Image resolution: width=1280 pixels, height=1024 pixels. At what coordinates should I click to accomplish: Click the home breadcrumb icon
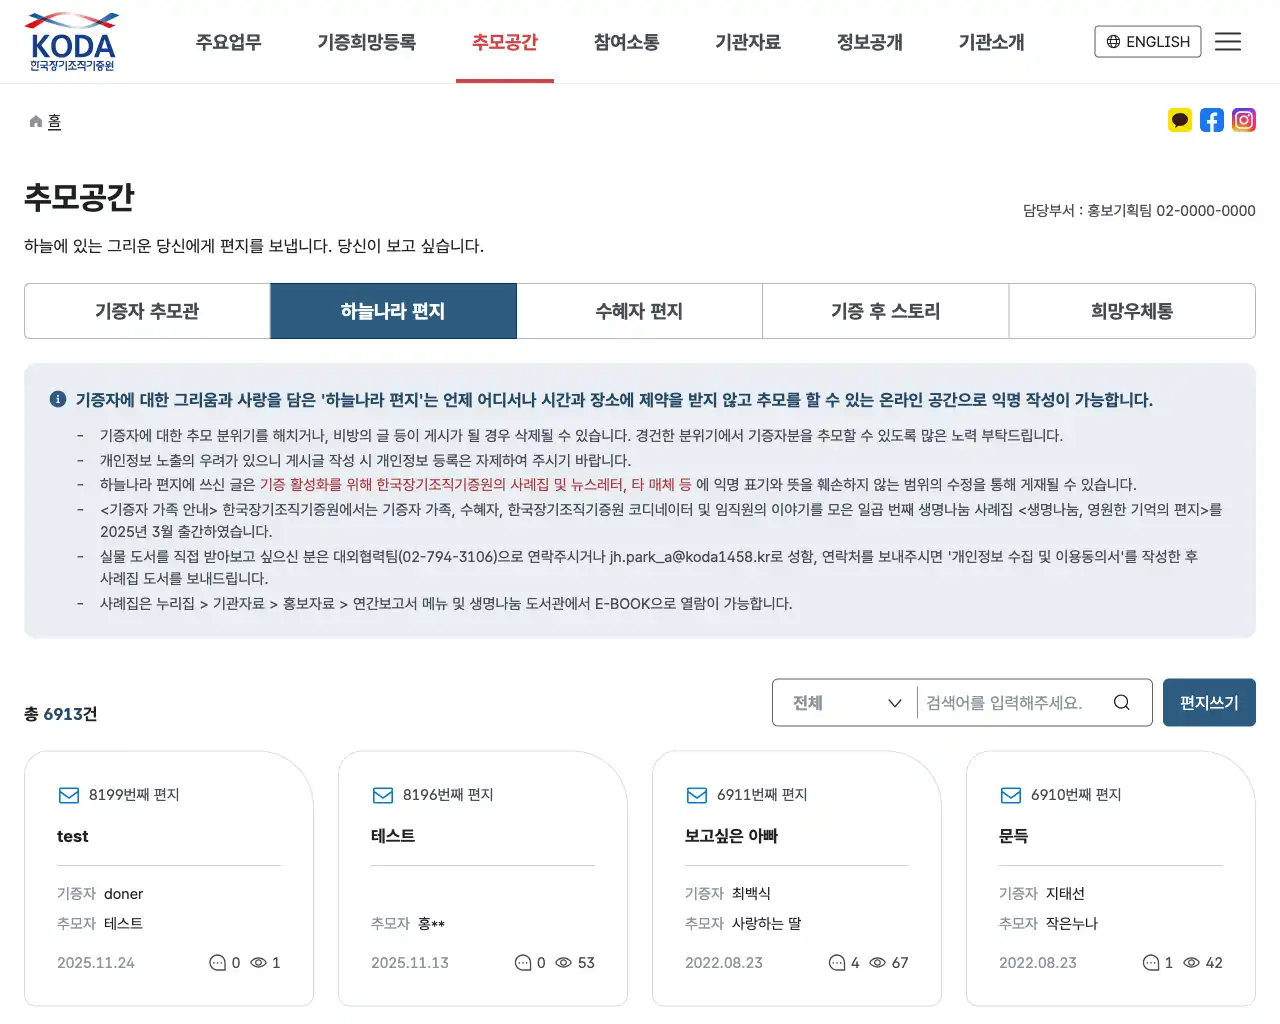pyautogui.click(x=35, y=120)
